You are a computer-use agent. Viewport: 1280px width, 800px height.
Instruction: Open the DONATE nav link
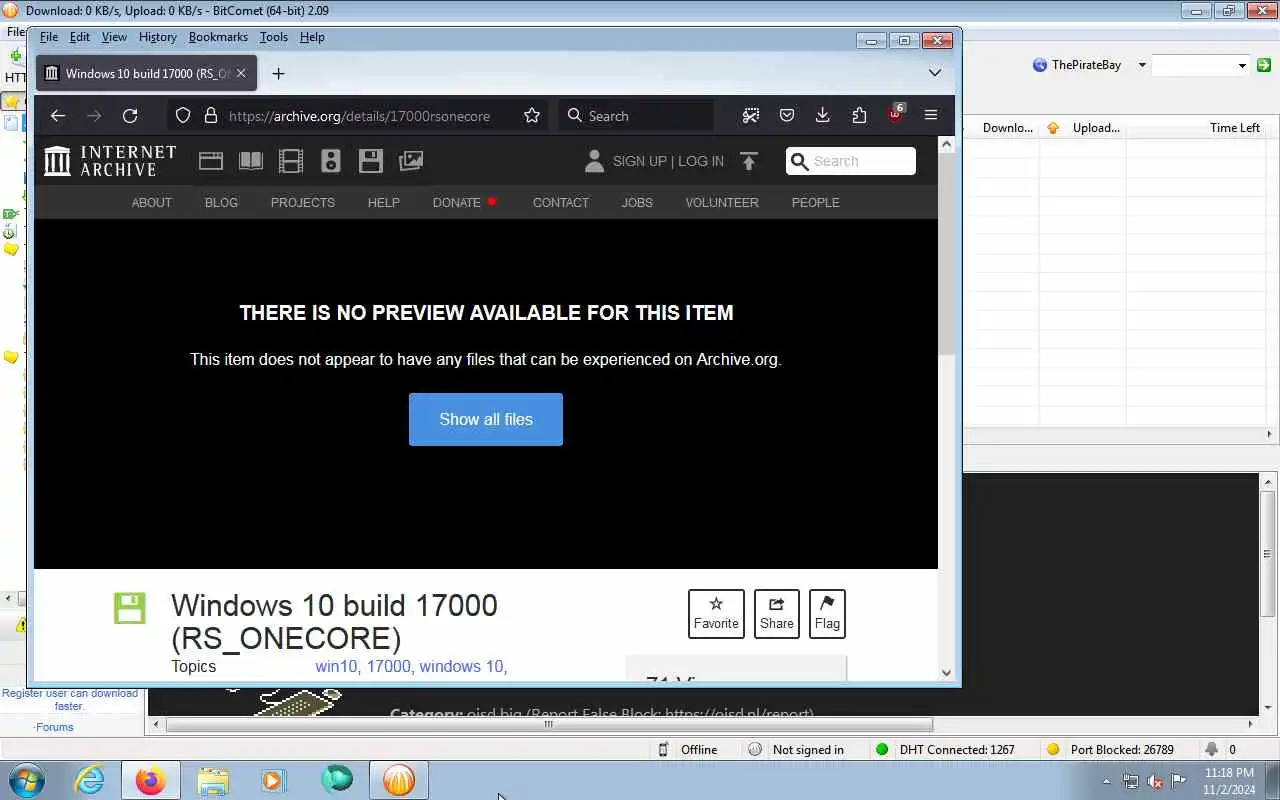click(x=457, y=202)
